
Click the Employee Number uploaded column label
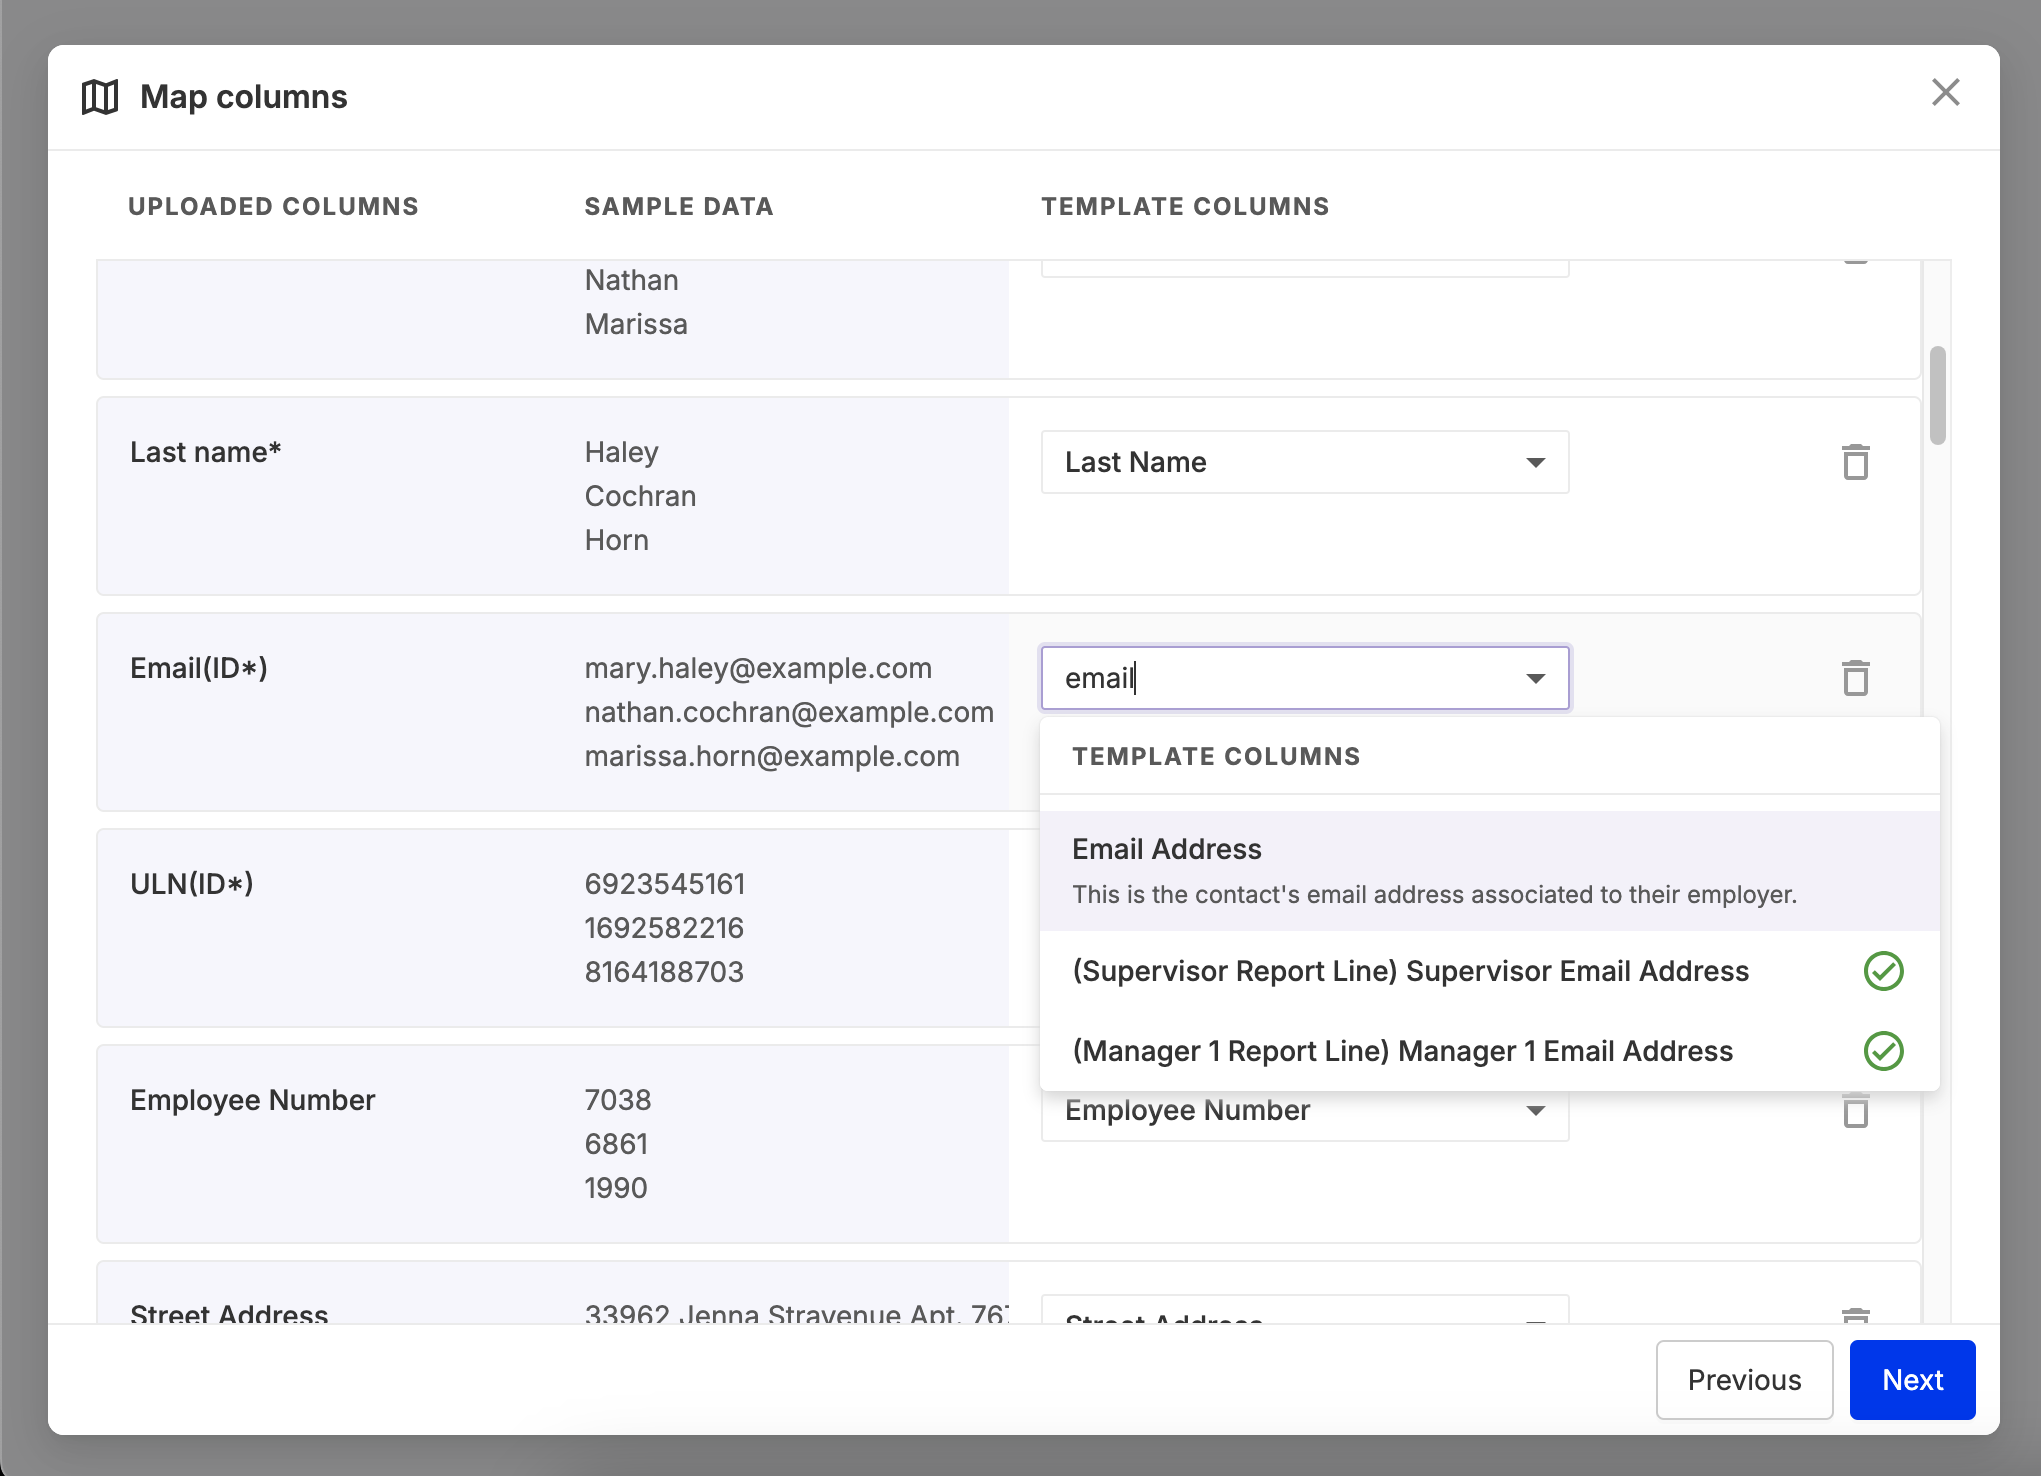(252, 1100)
